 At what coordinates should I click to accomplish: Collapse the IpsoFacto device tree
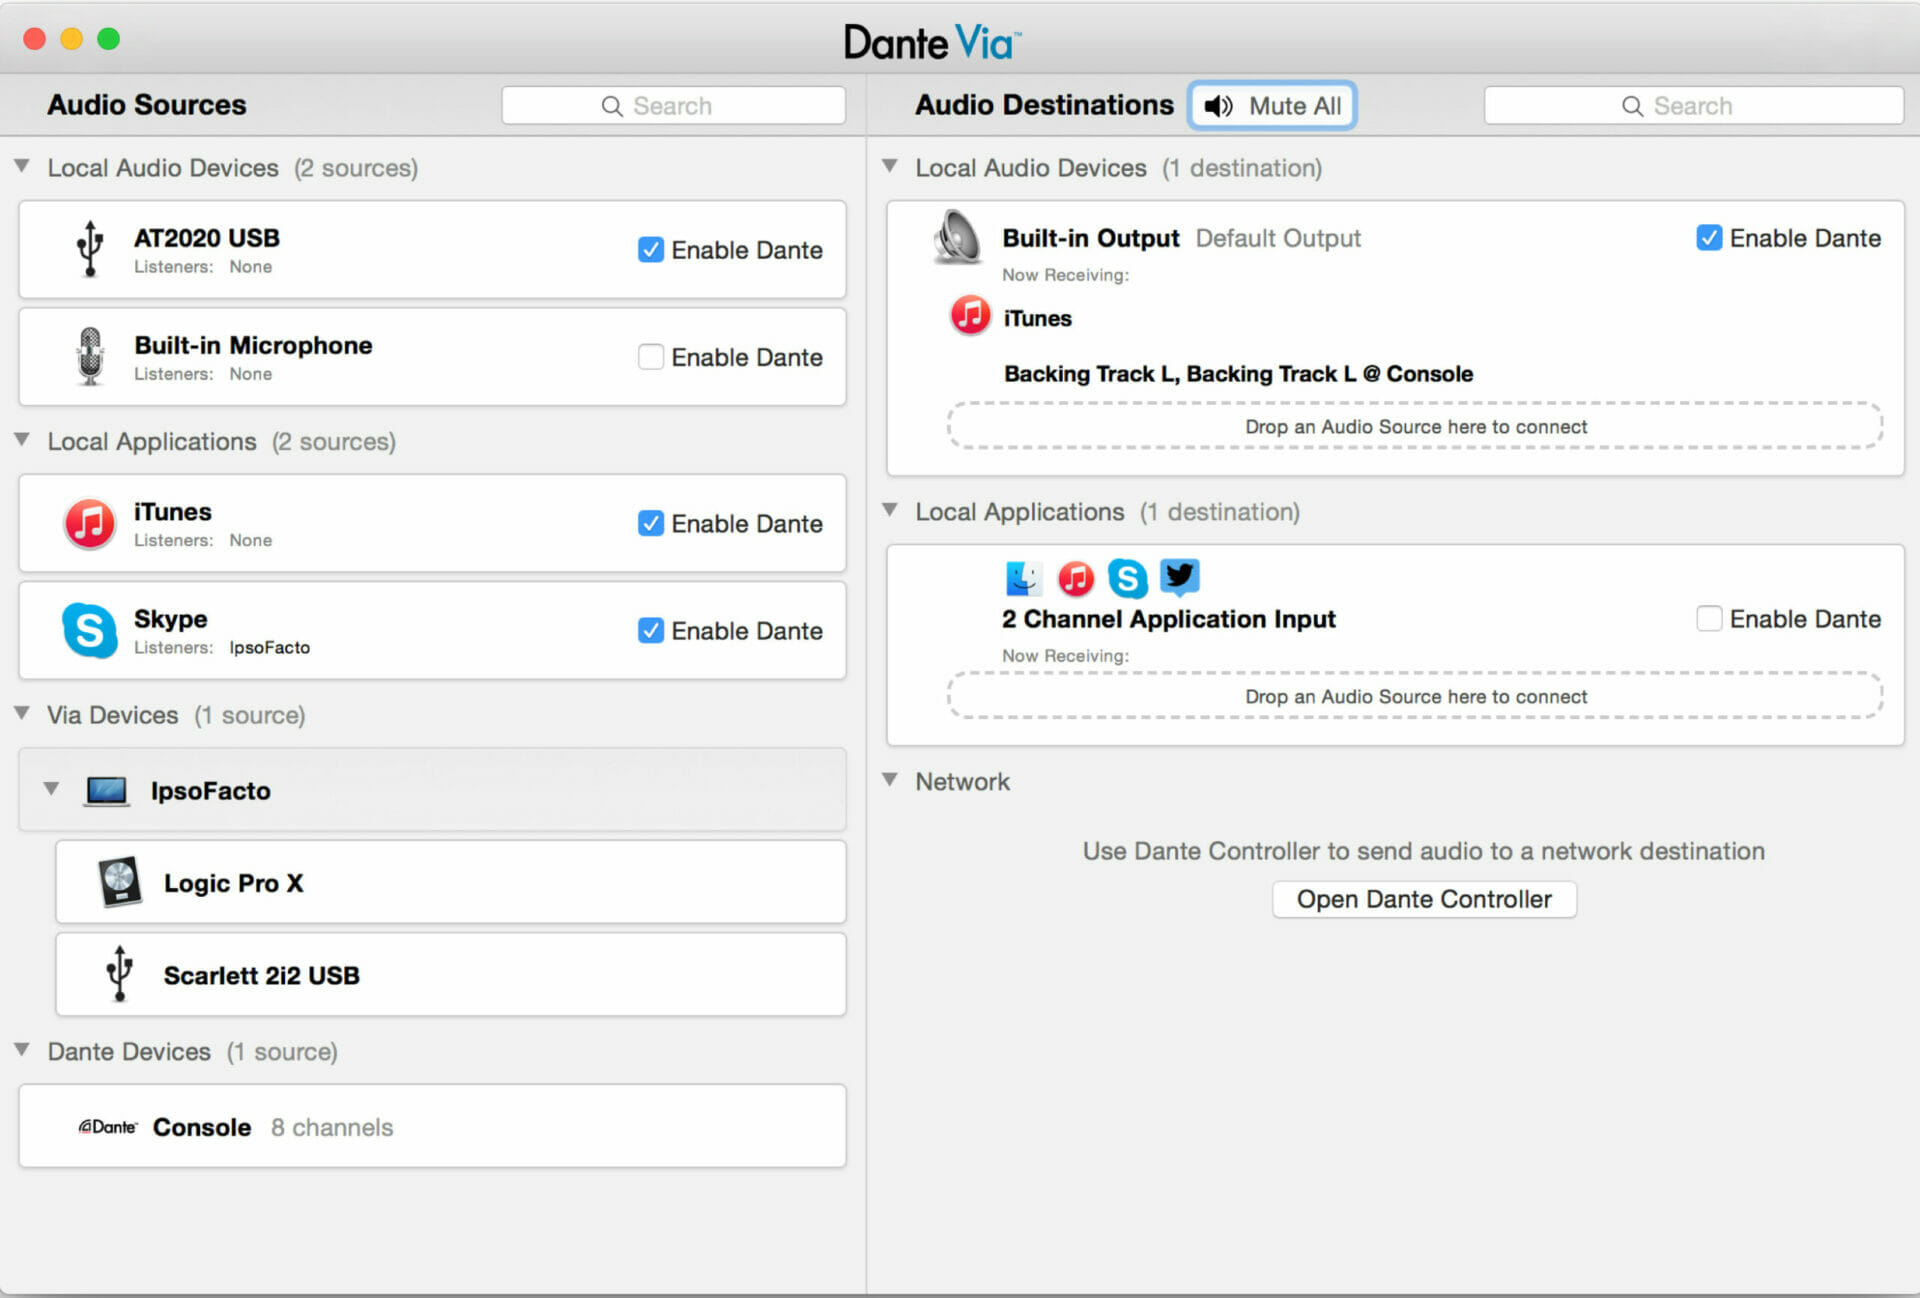51,789
